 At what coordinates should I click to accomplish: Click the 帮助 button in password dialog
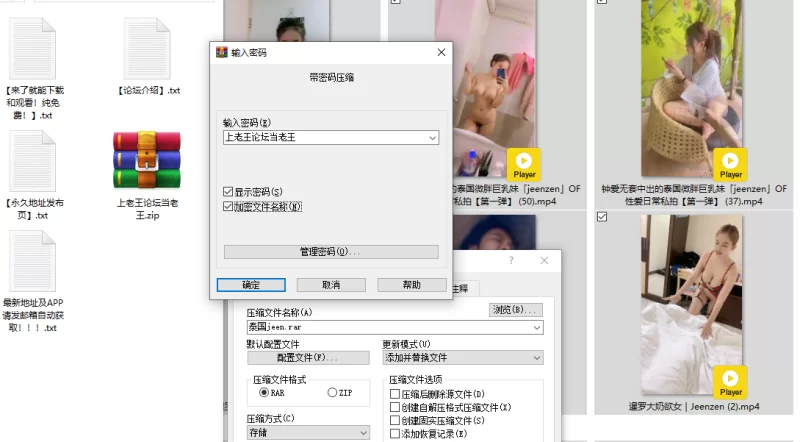(412, 285)
